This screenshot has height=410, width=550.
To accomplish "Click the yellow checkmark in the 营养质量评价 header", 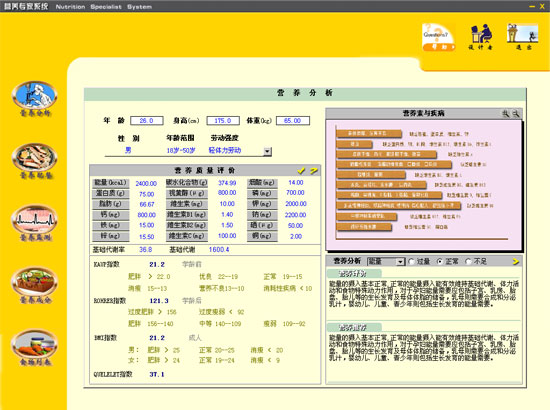I will 301,170.
